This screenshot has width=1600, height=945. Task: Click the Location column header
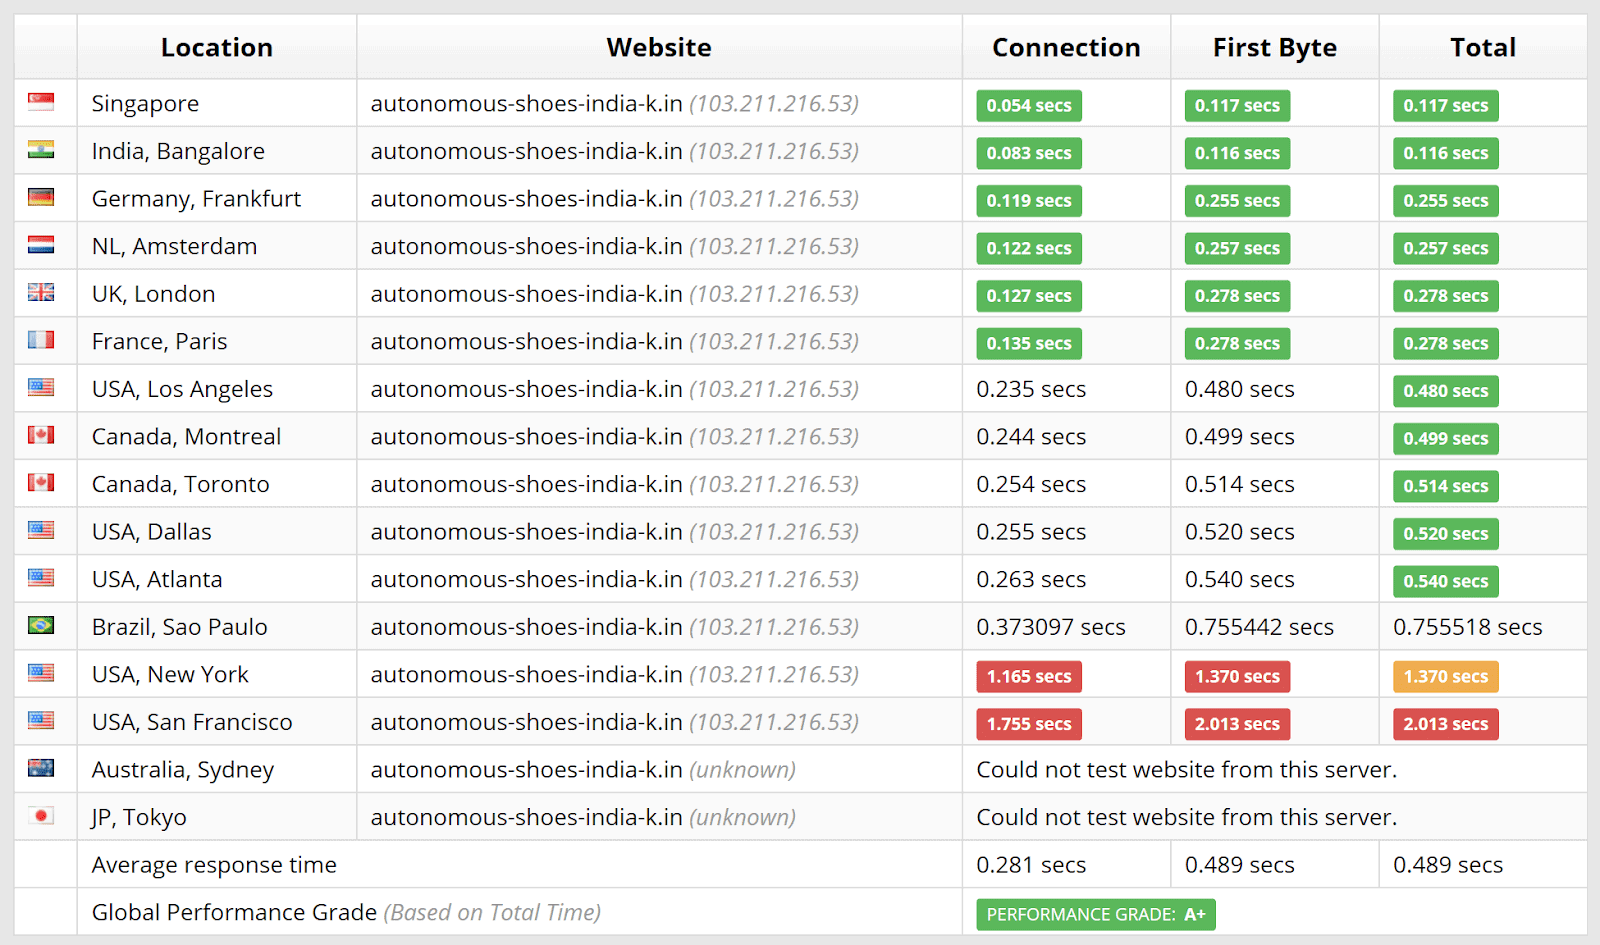[217, 47]
